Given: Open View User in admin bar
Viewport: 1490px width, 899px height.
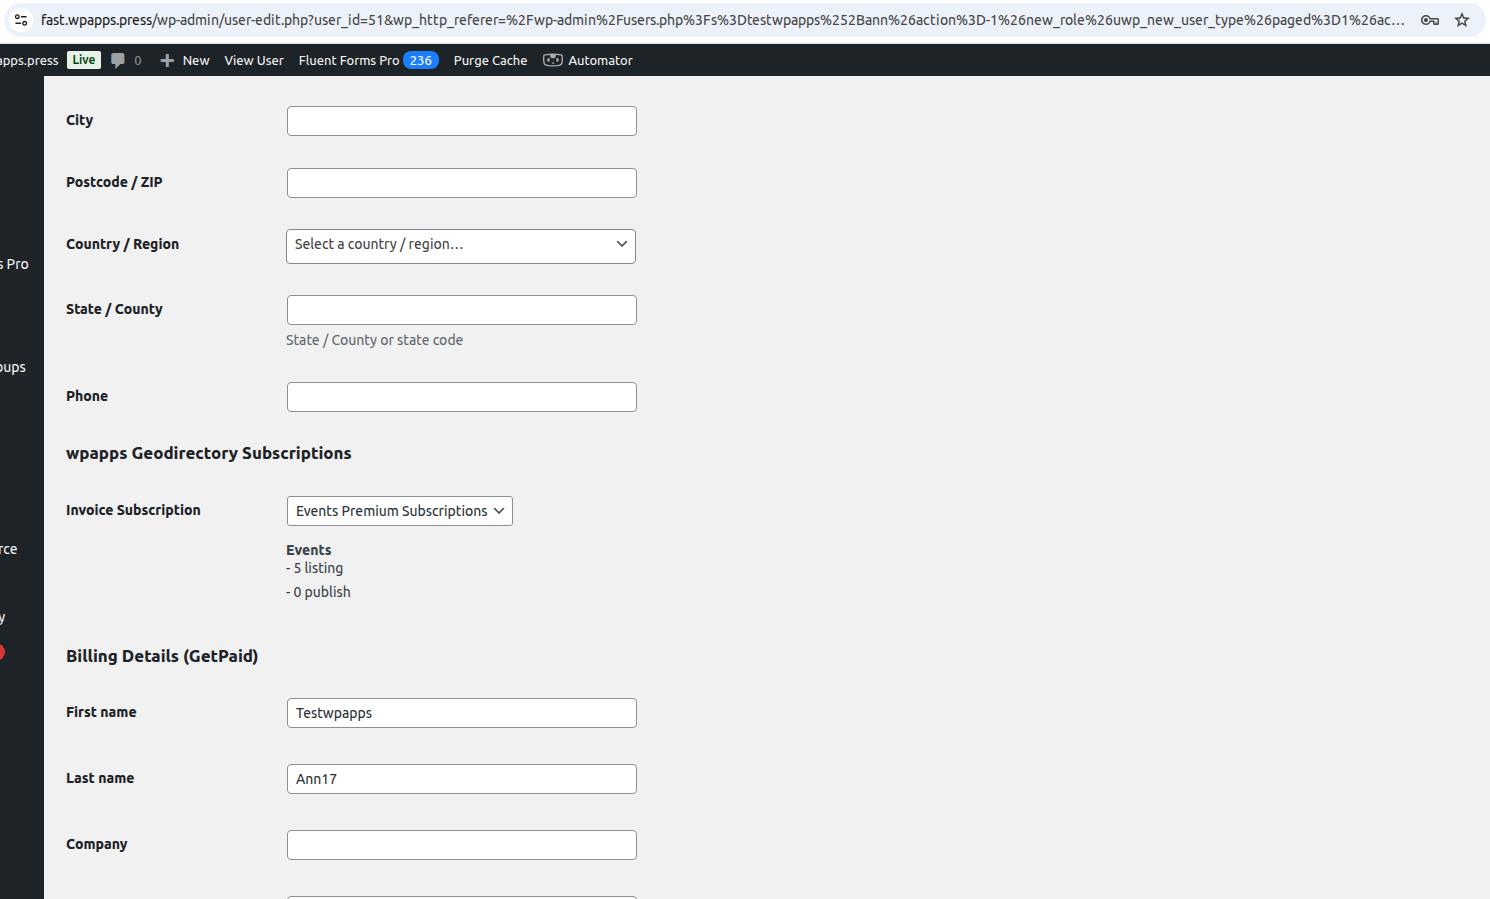Looking at the screenshot, I should click(254, 61).
